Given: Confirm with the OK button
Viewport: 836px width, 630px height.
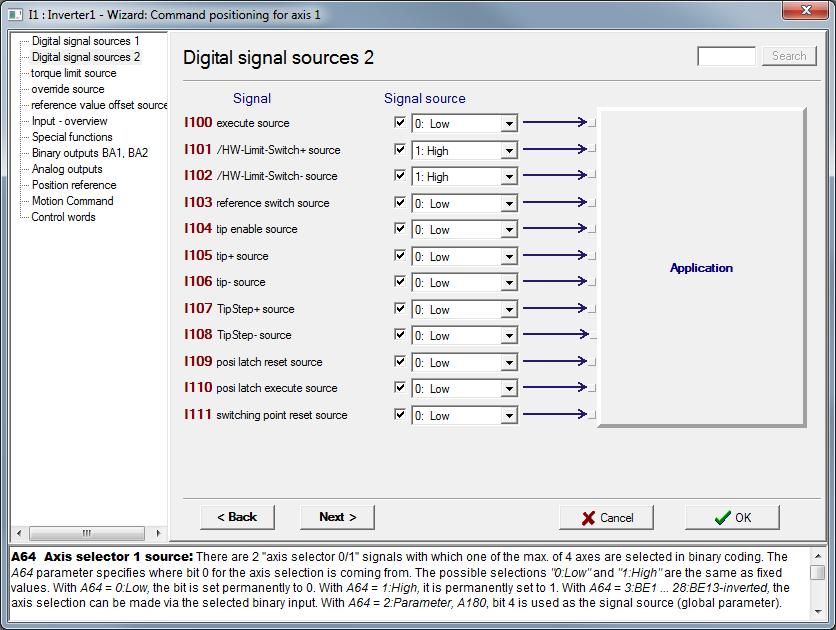Looking at the screenshot, I should point(732,518).
